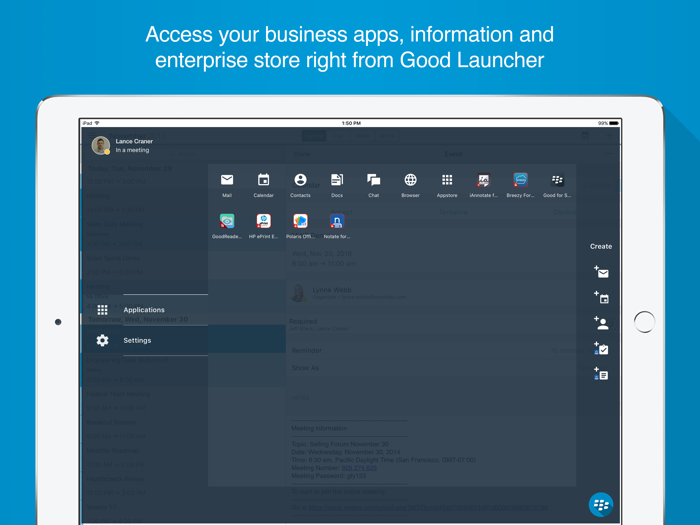
Task: Open the Notate for... app icon
Action: (337, 221)
